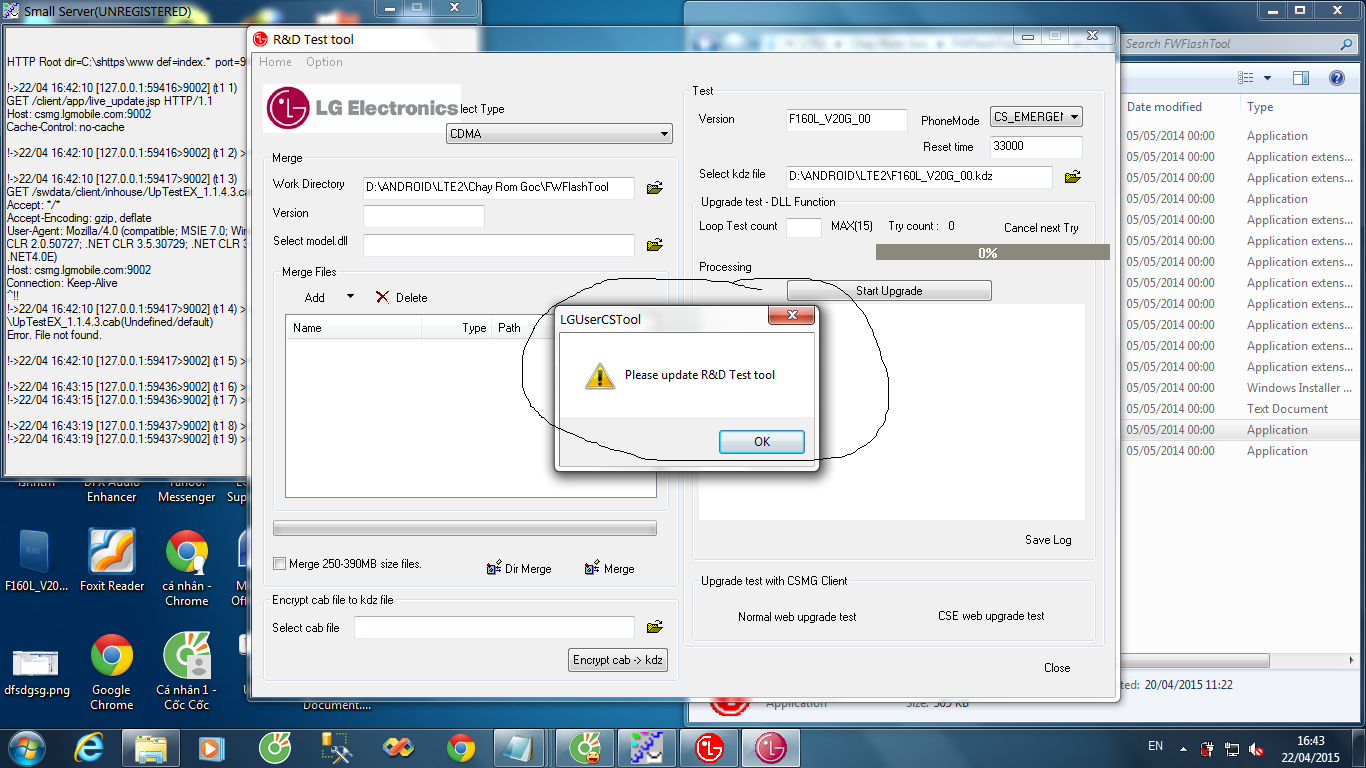Click the Select model.dll browse folder icon
1366x768 pixels.
click(x=655, y=244)
